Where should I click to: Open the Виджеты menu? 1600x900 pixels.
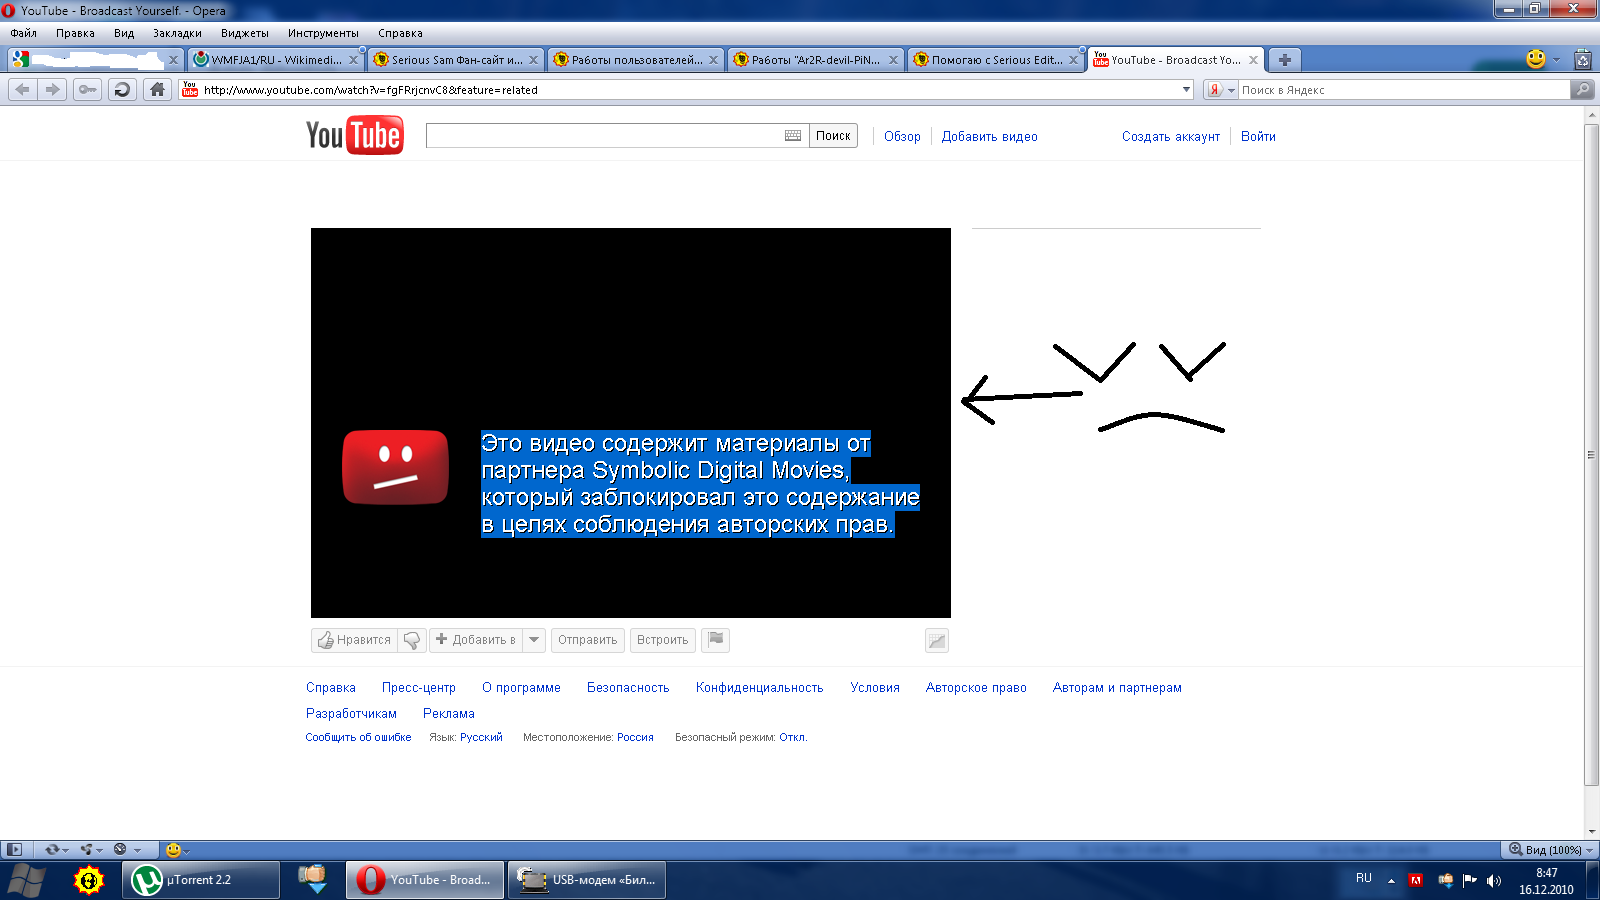(245, 33)
